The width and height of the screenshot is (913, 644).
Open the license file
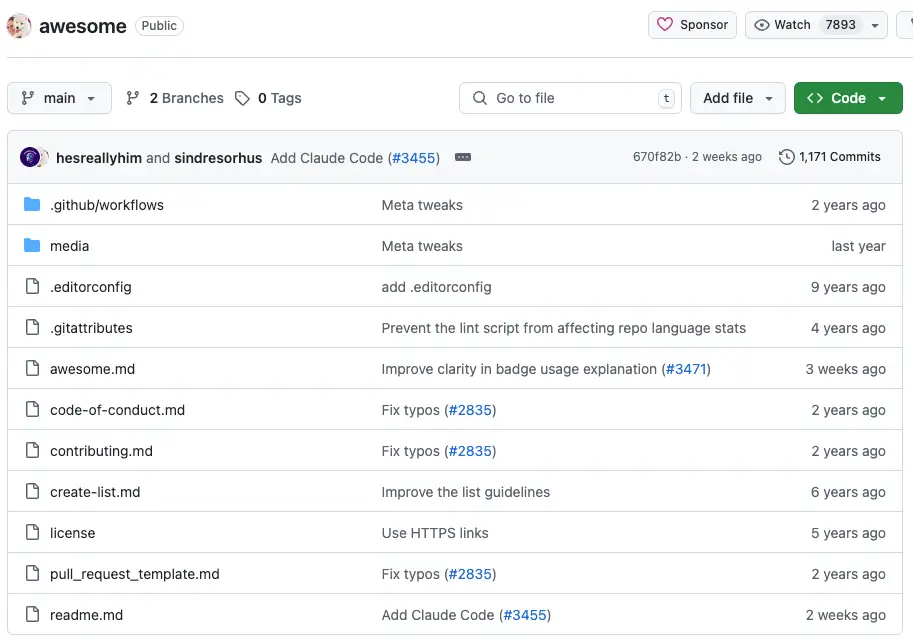coord(73,533)
